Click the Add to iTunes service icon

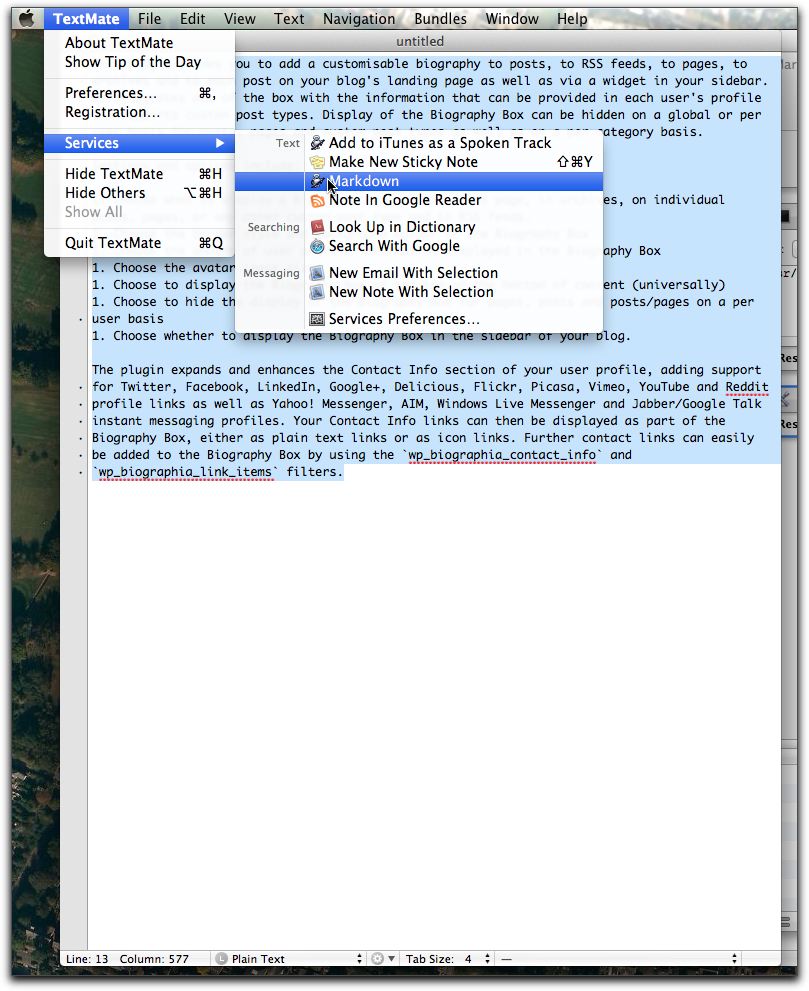[x=317, y=143]
